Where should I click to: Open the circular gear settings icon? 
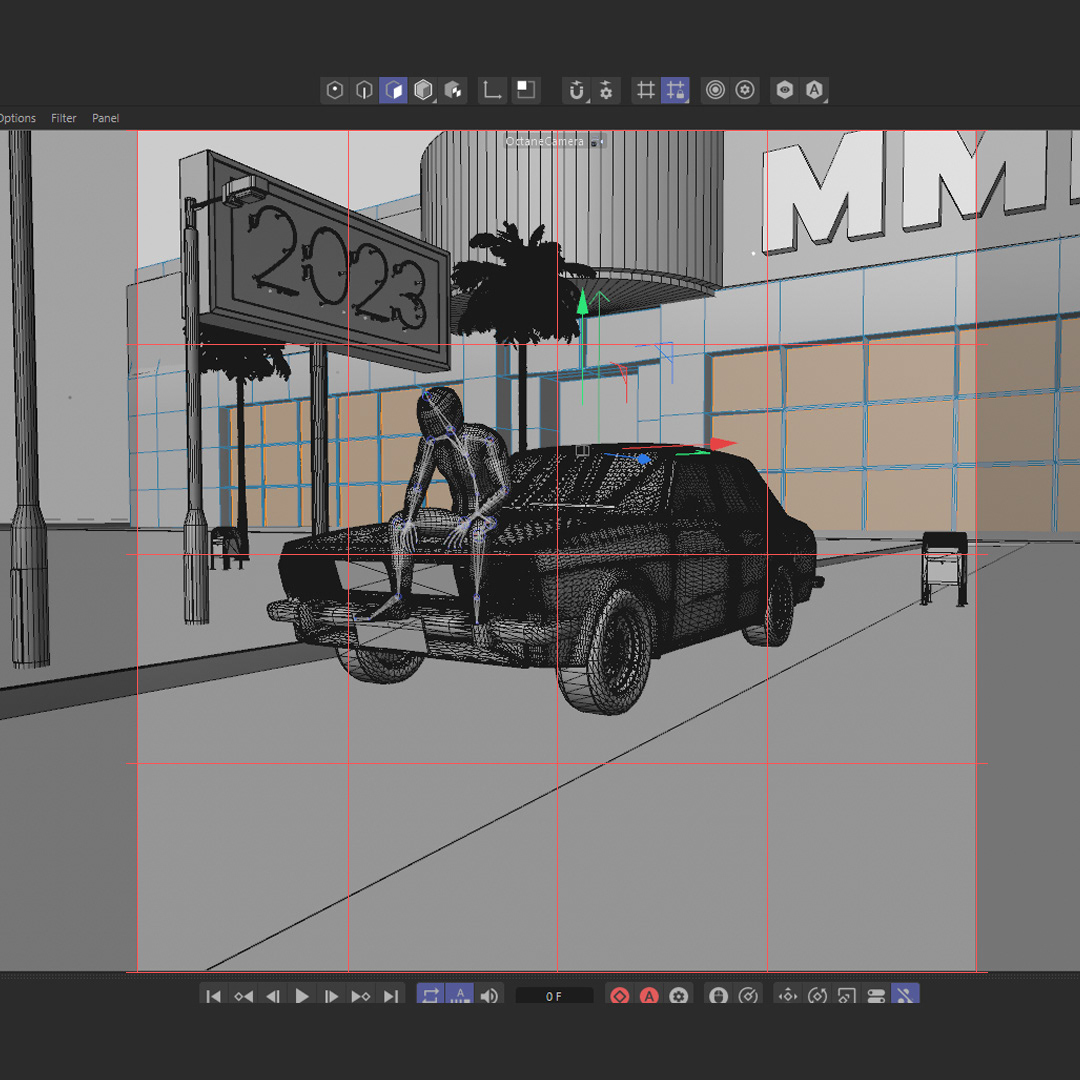click(x=745, y=90)
